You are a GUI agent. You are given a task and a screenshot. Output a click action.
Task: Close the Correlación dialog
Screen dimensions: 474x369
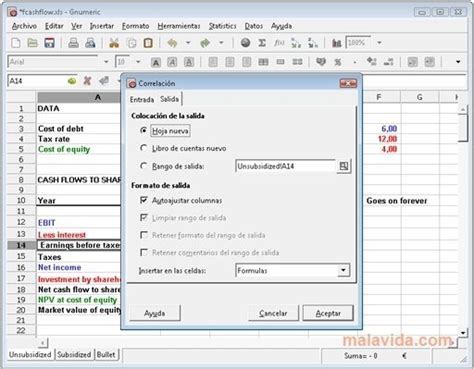(x=348, y=83)
